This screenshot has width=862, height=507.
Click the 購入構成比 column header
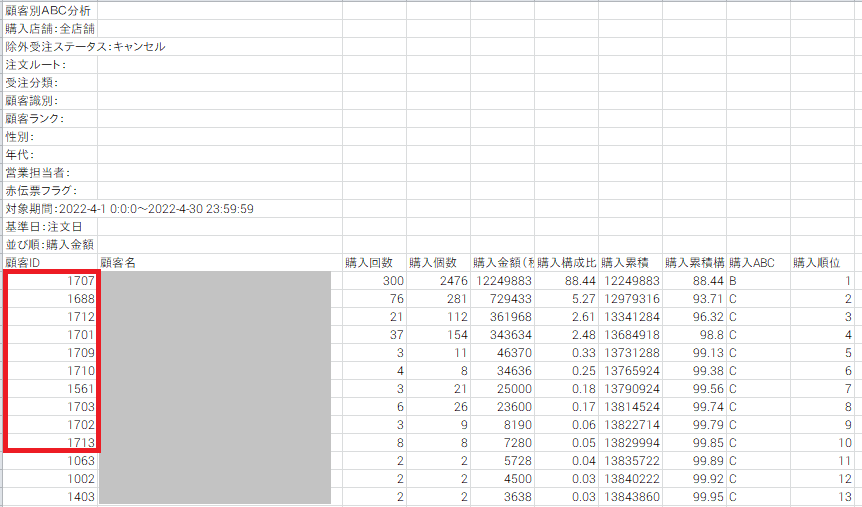tap(566, 263)
